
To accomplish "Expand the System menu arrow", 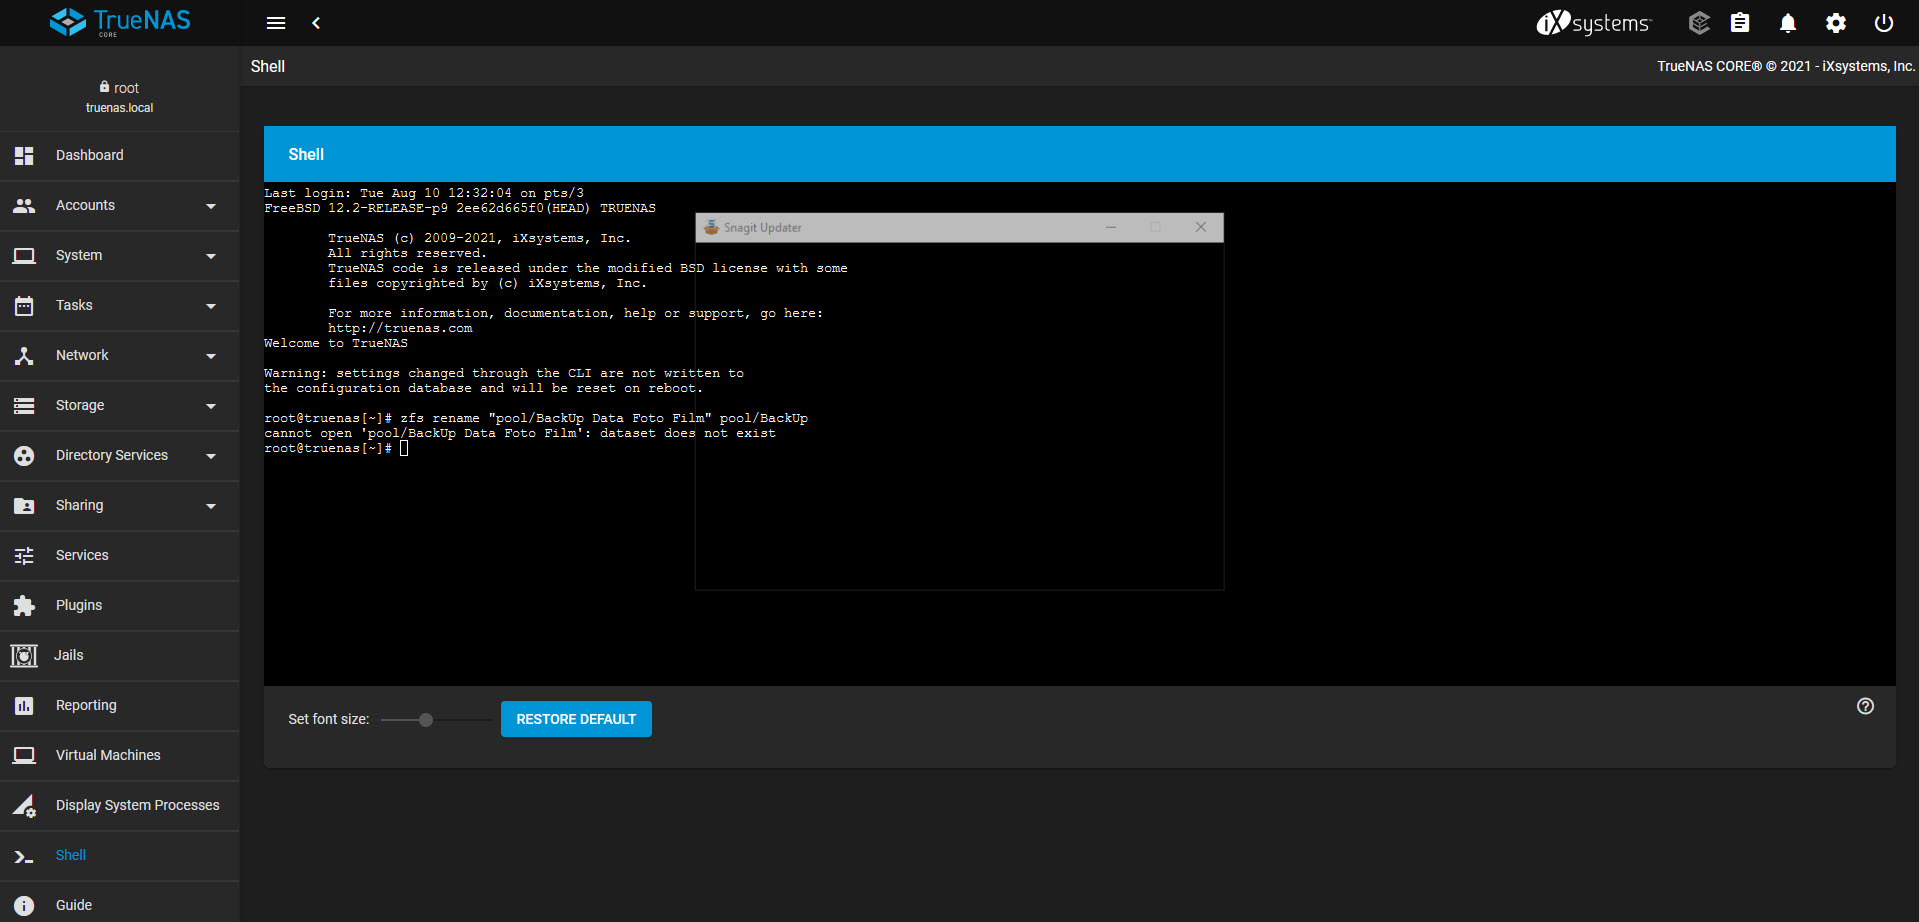I will tap(211, 256).
